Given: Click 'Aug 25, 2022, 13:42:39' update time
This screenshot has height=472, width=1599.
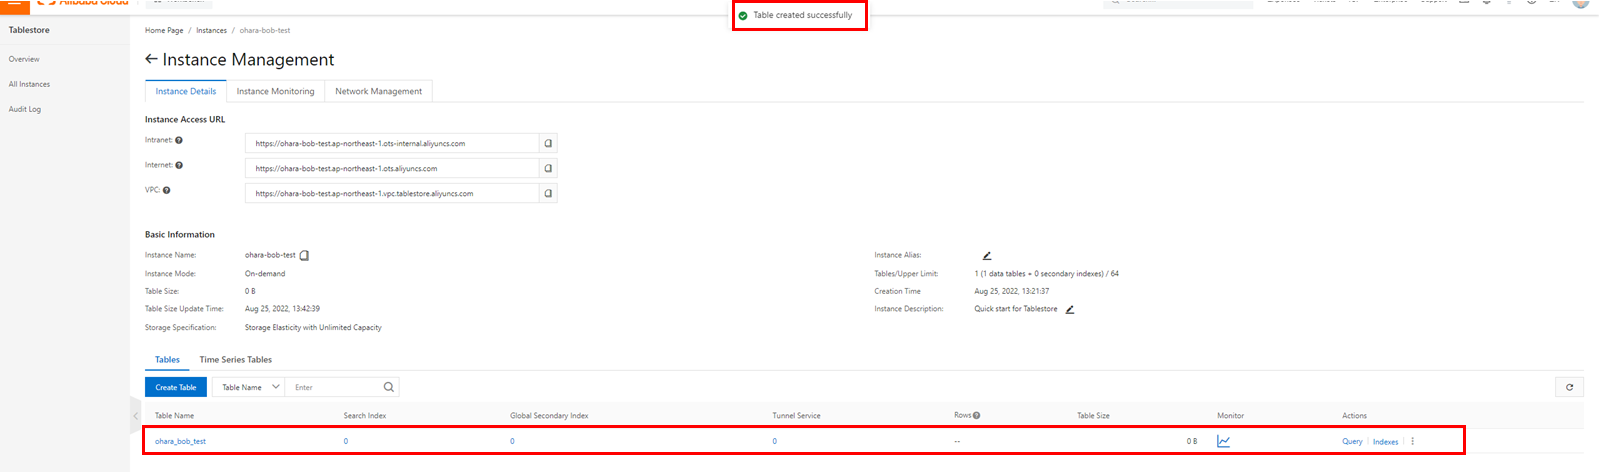Looking at the screenshot, I should click(282, 309).
